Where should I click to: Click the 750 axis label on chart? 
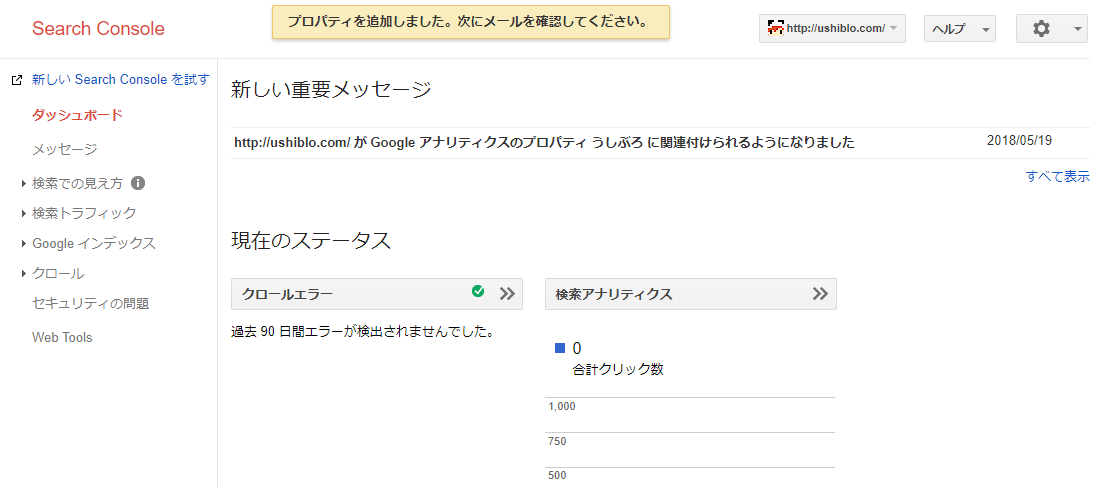coord(557,442)
